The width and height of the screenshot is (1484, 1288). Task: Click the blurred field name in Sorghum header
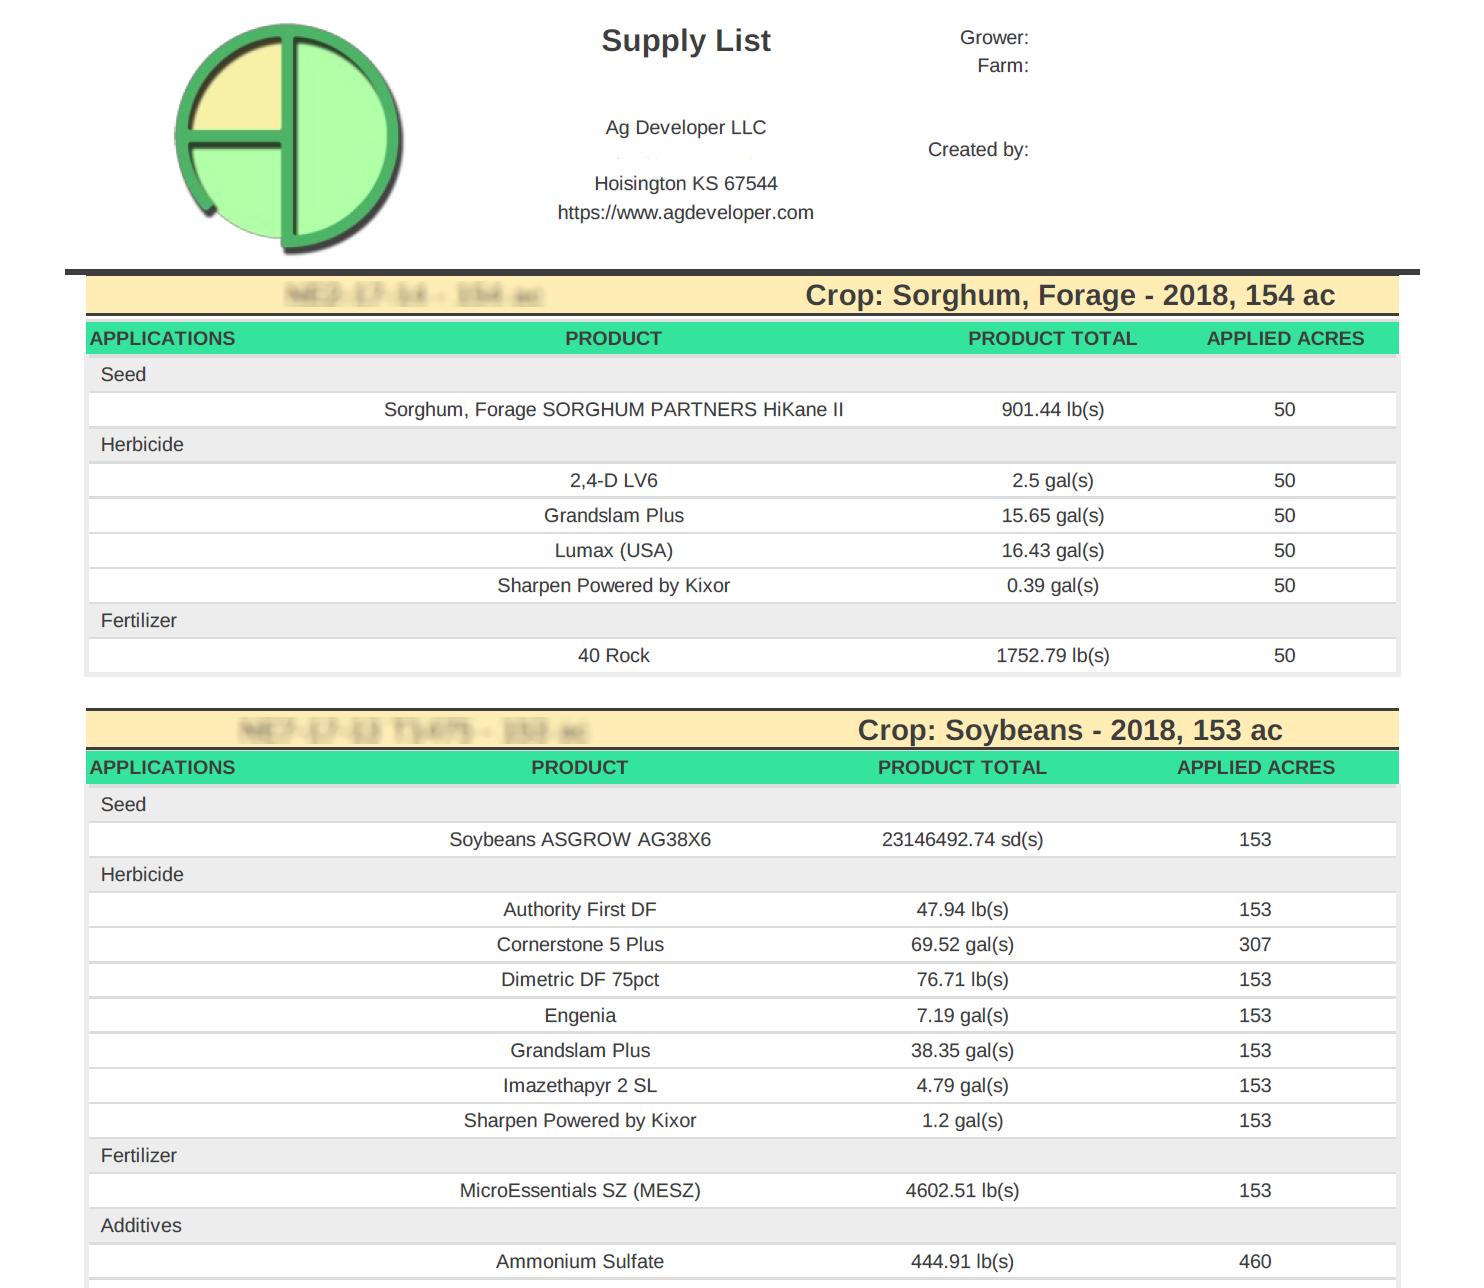[414, 295]
